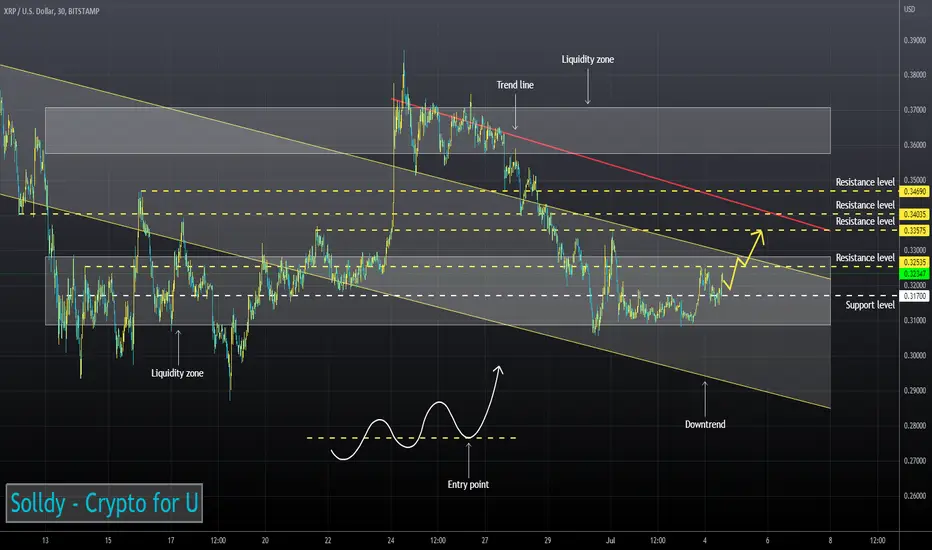Click the date 29 on time axis

coord(547,540)
